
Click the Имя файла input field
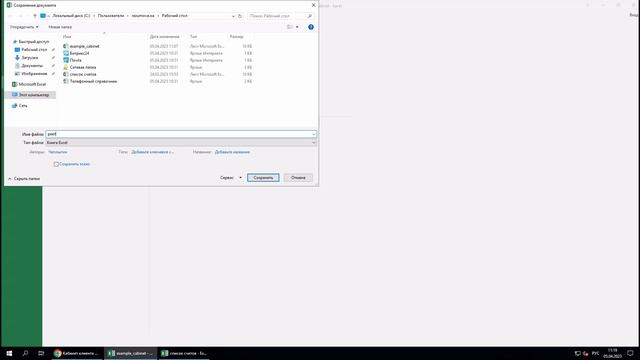point(178,134)
